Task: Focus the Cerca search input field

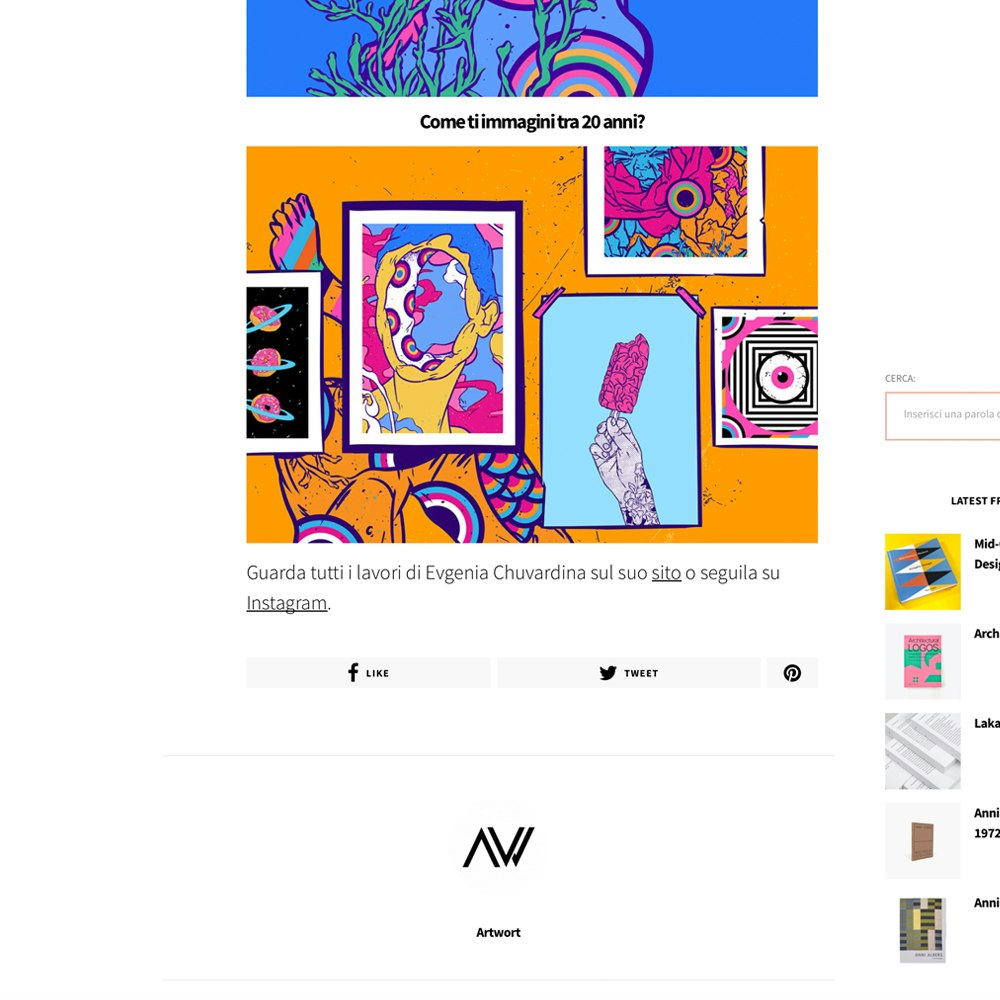Action: point(942,416)
